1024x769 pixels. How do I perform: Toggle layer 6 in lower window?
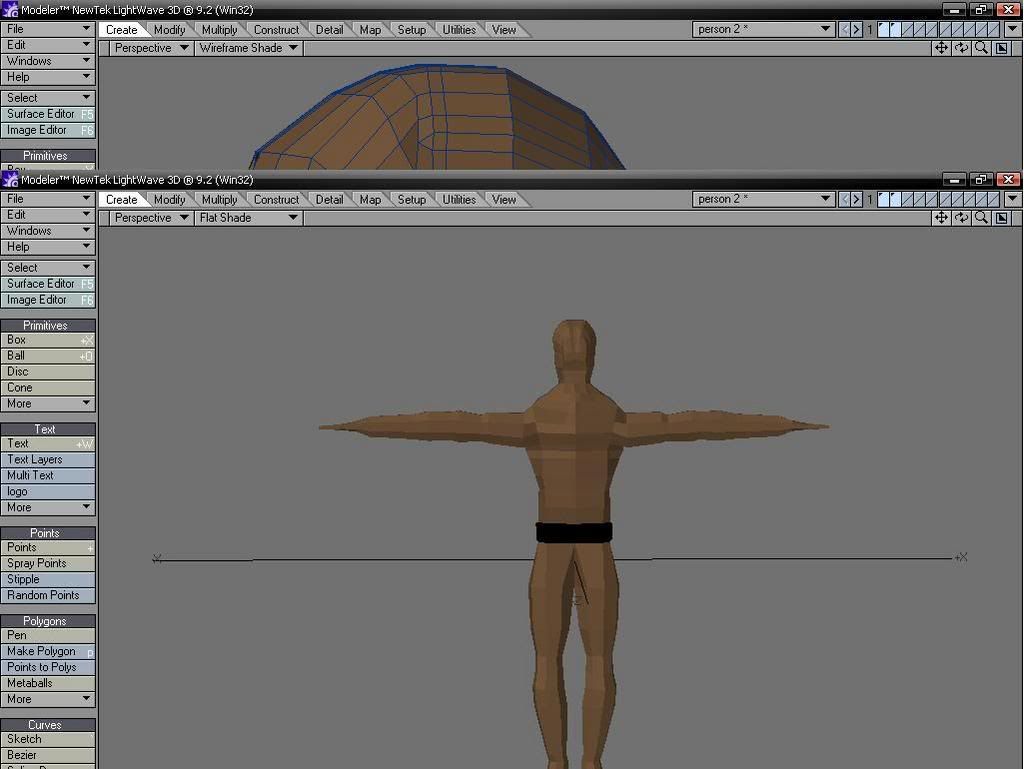tap(944, 199)
